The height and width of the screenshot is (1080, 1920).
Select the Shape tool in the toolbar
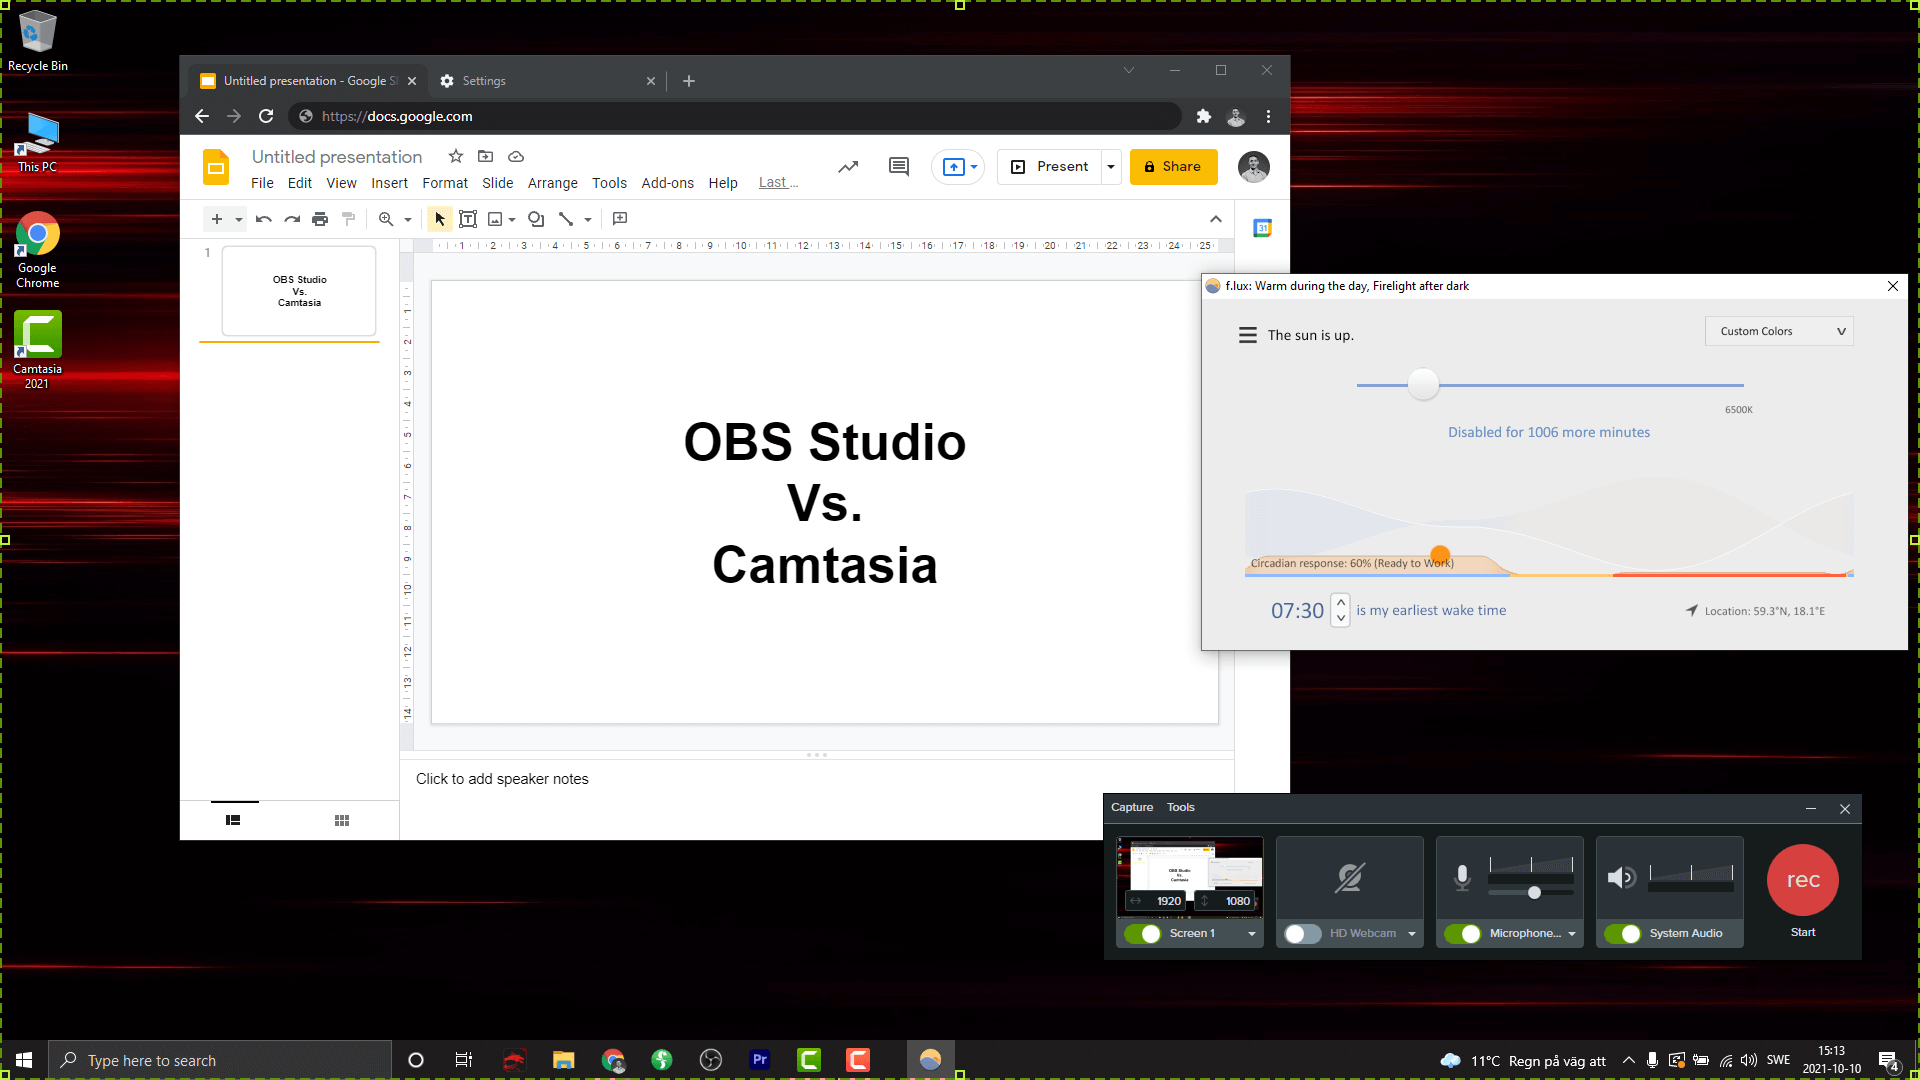click(x=536, y=219)
